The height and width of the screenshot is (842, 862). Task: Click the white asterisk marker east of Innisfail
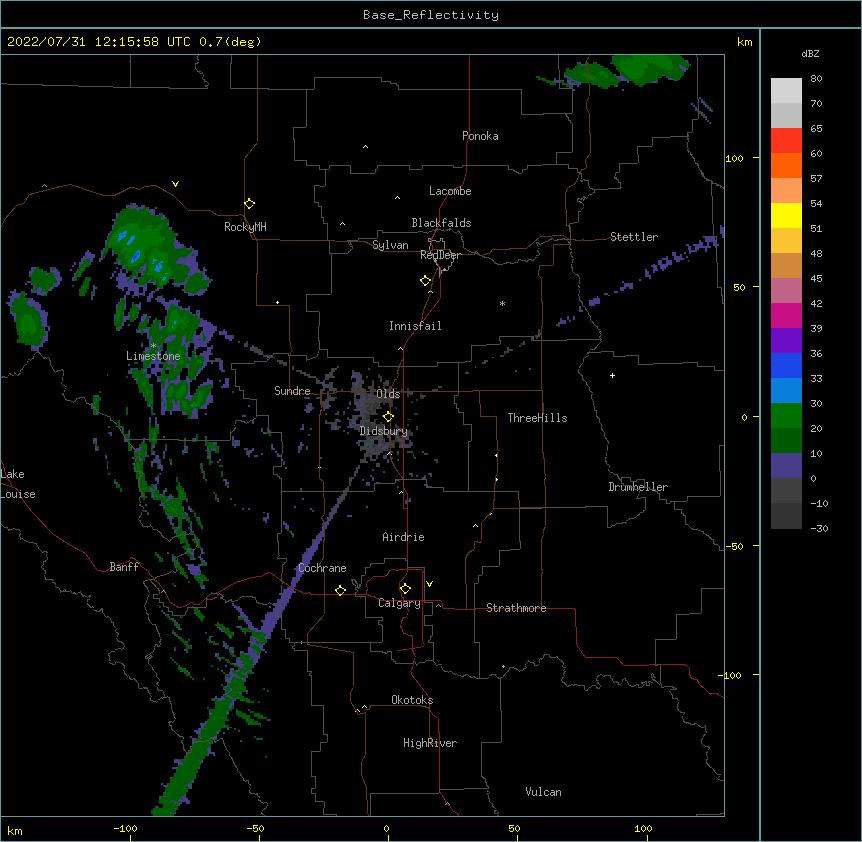(502, 303)
